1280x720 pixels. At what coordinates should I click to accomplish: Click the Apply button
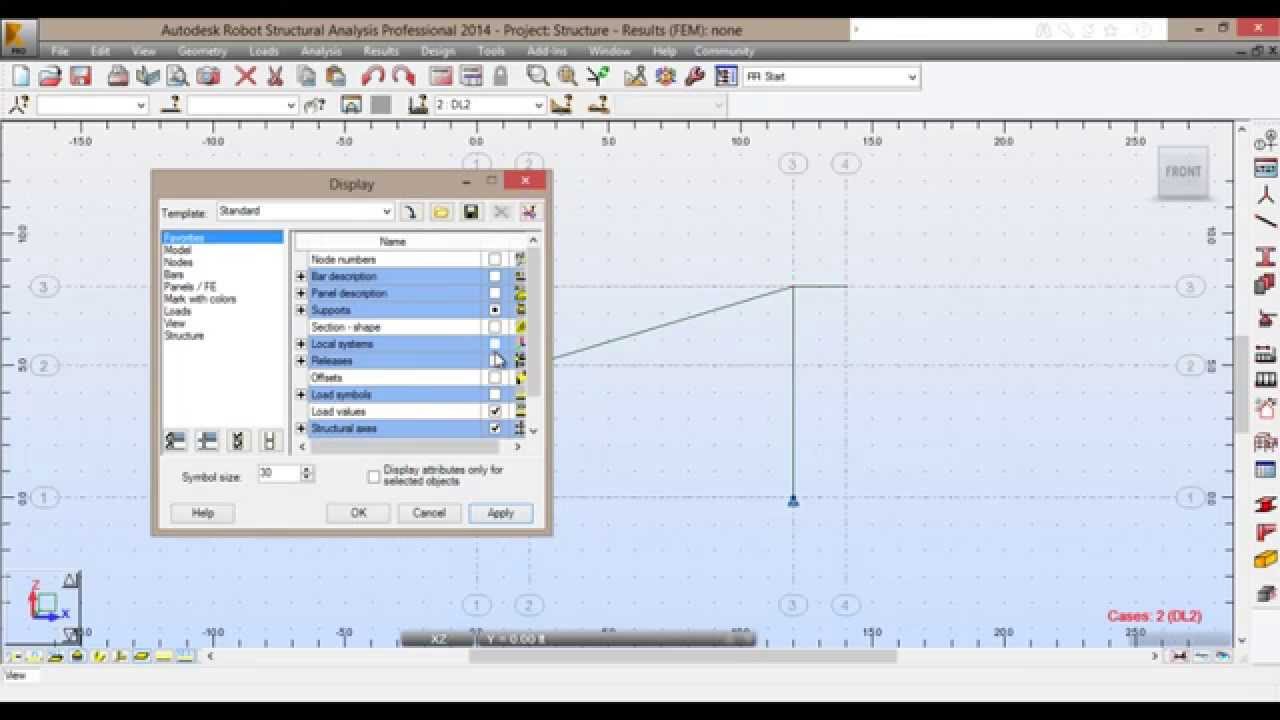coord(501,513)
